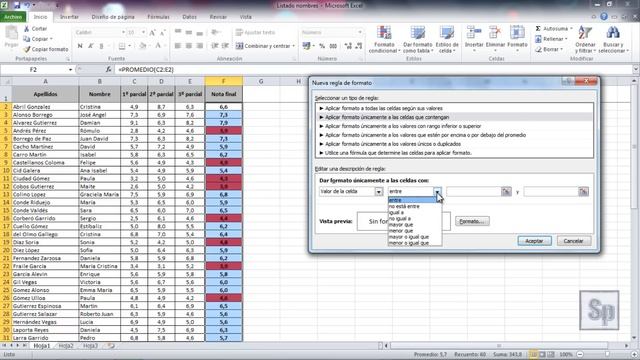
Task: Toggle underline S formatting
Action: pyautogui.click(x=101, y=46)
